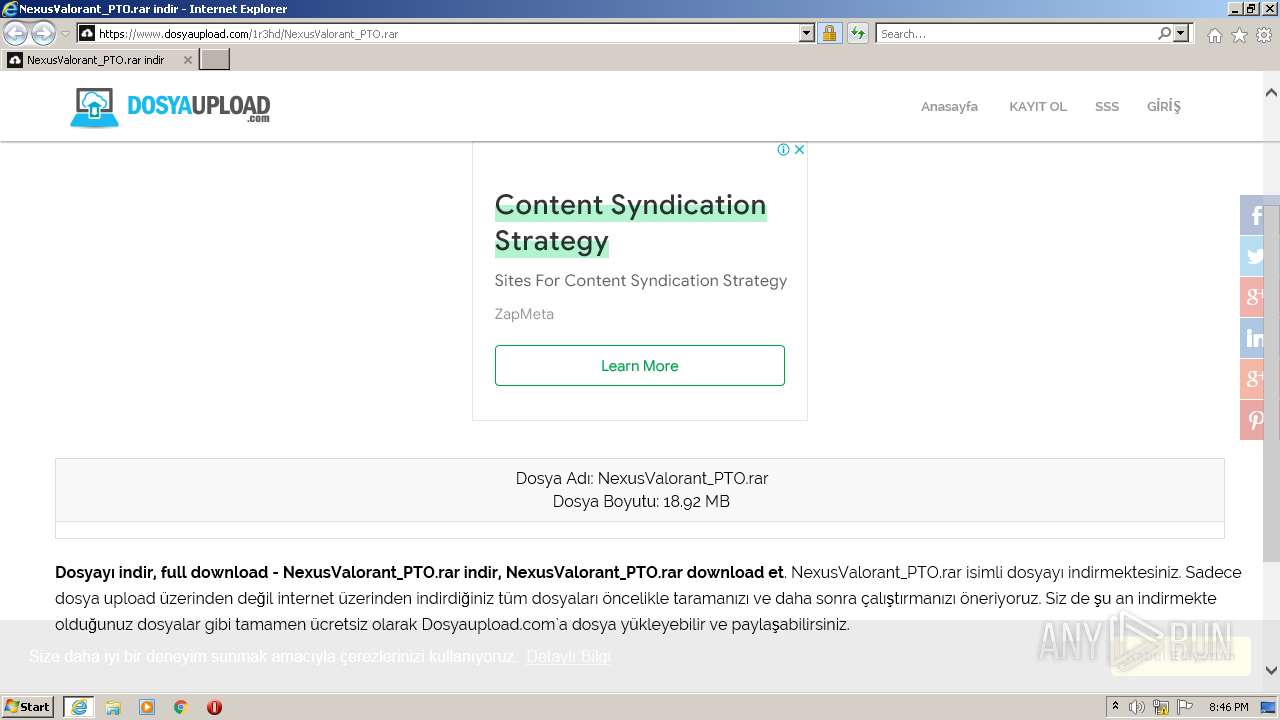Viewport: 1280px width, 720px height.
Task: Click the security lock icon
Action: pos(830,33)
